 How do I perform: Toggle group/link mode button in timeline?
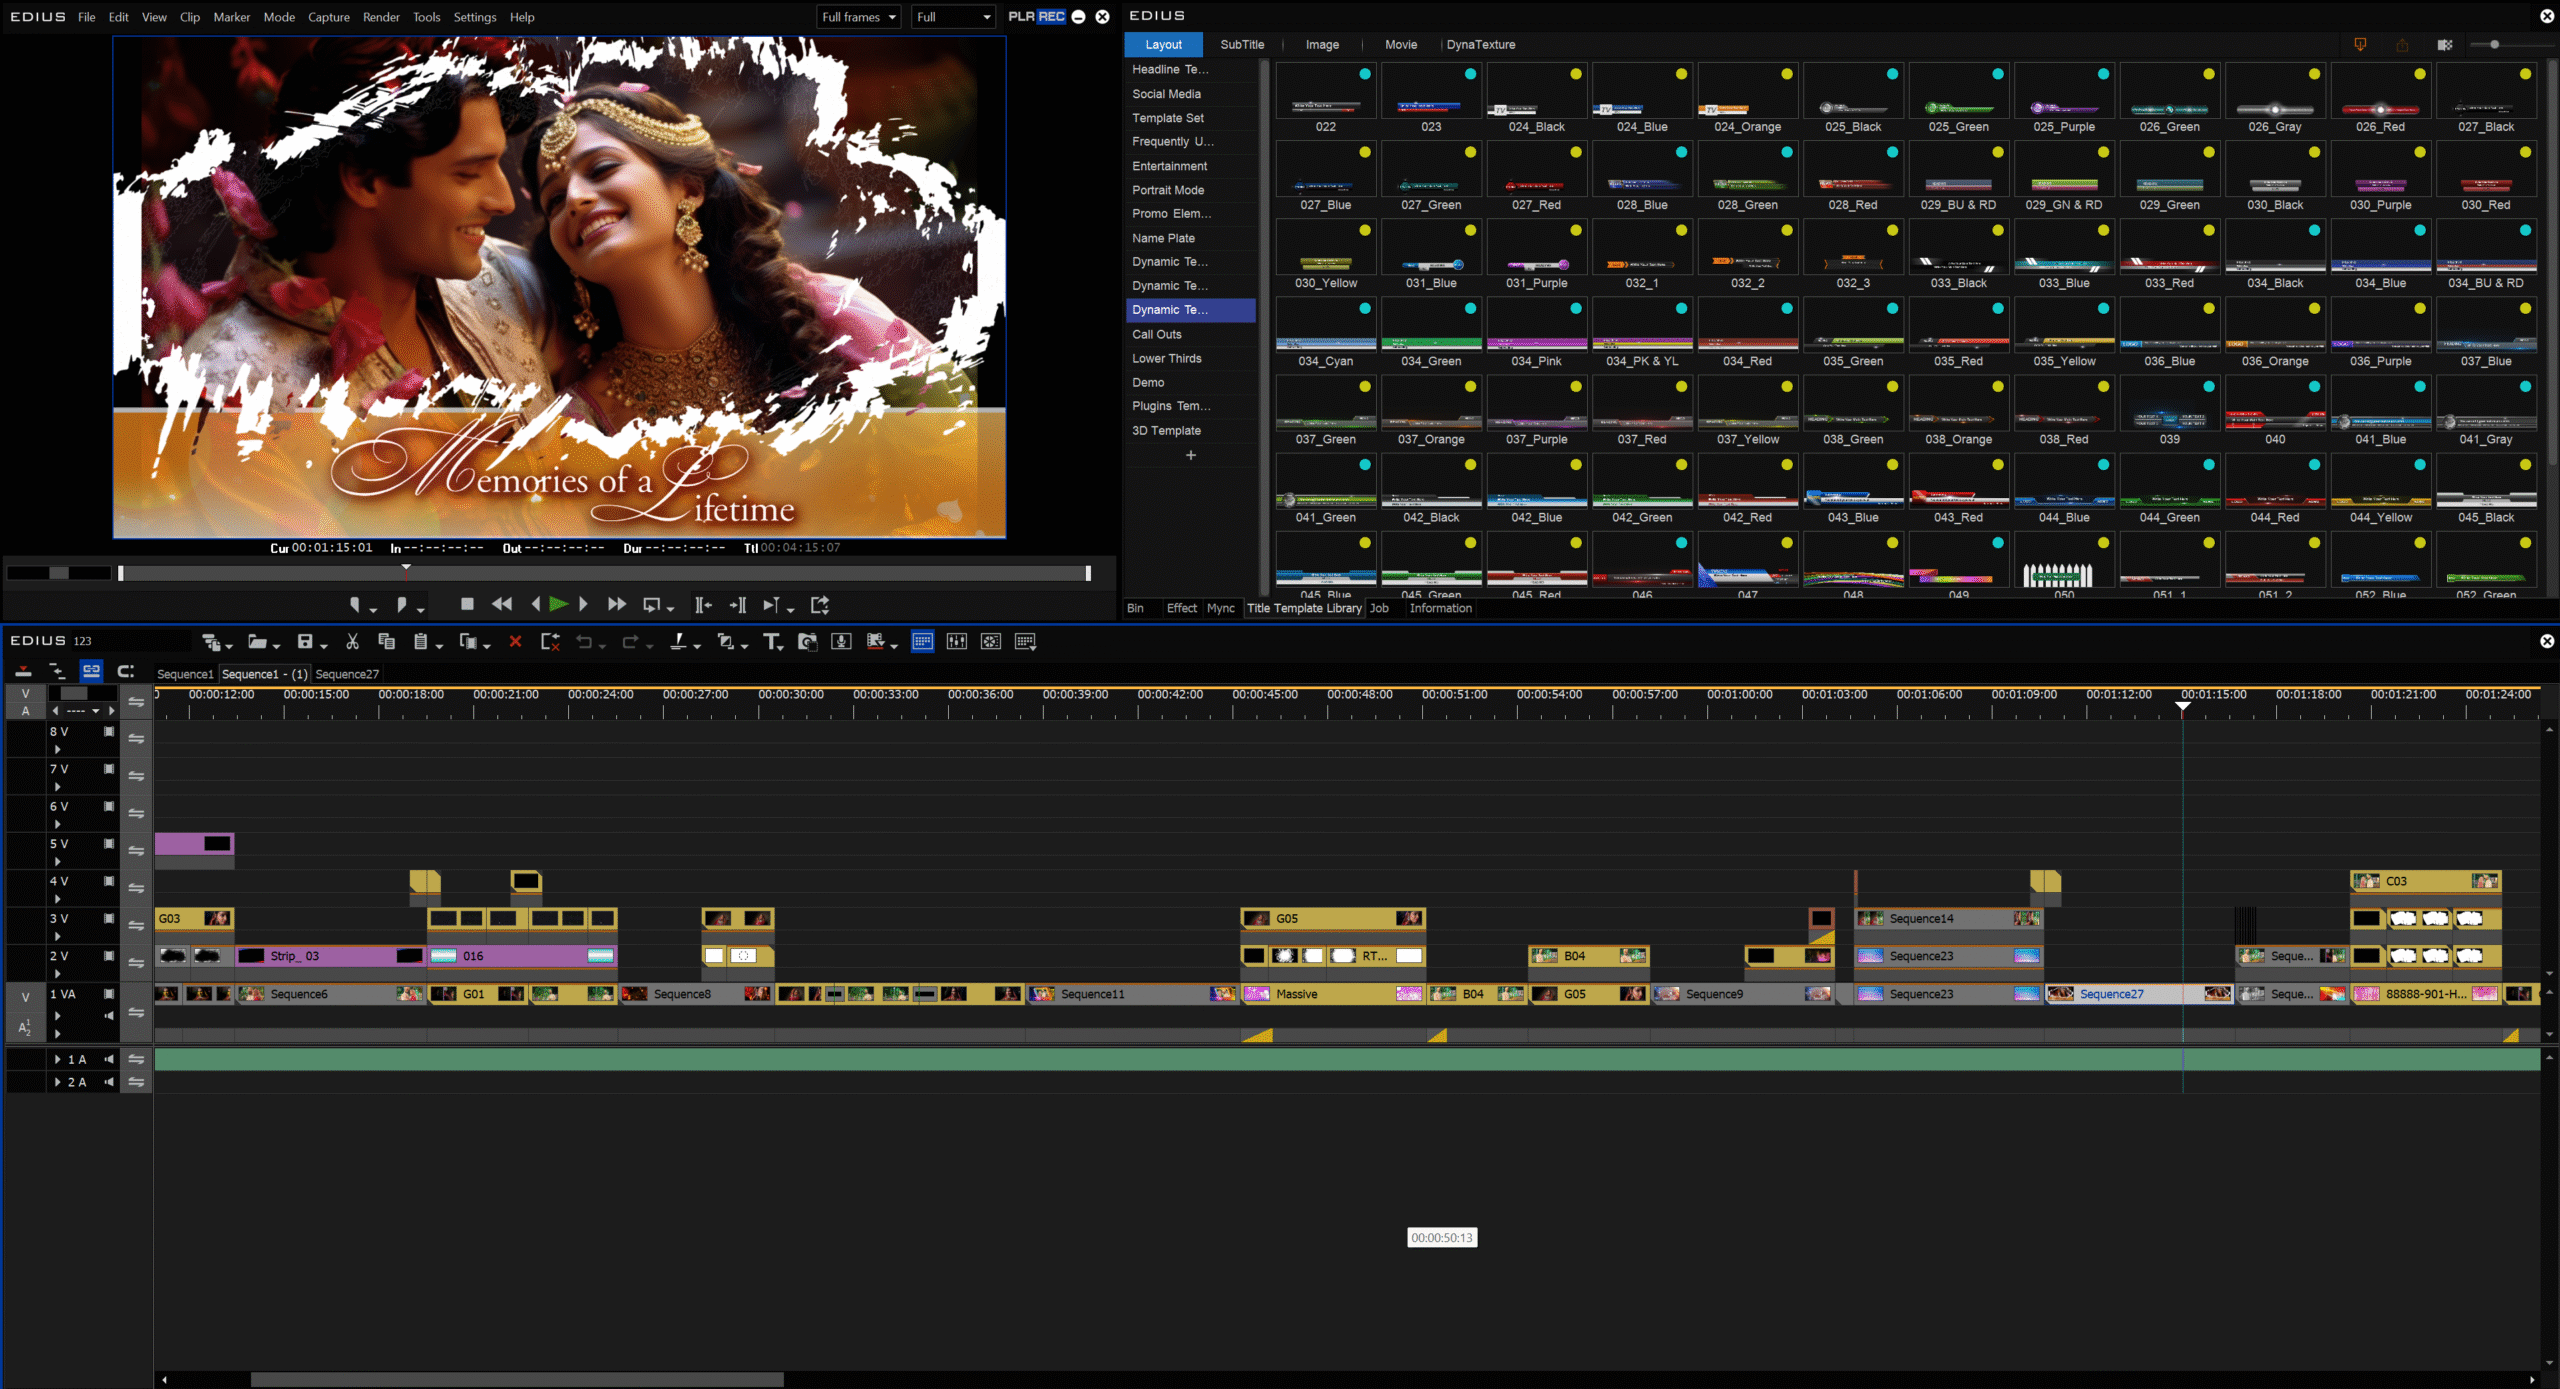point(91,670)
